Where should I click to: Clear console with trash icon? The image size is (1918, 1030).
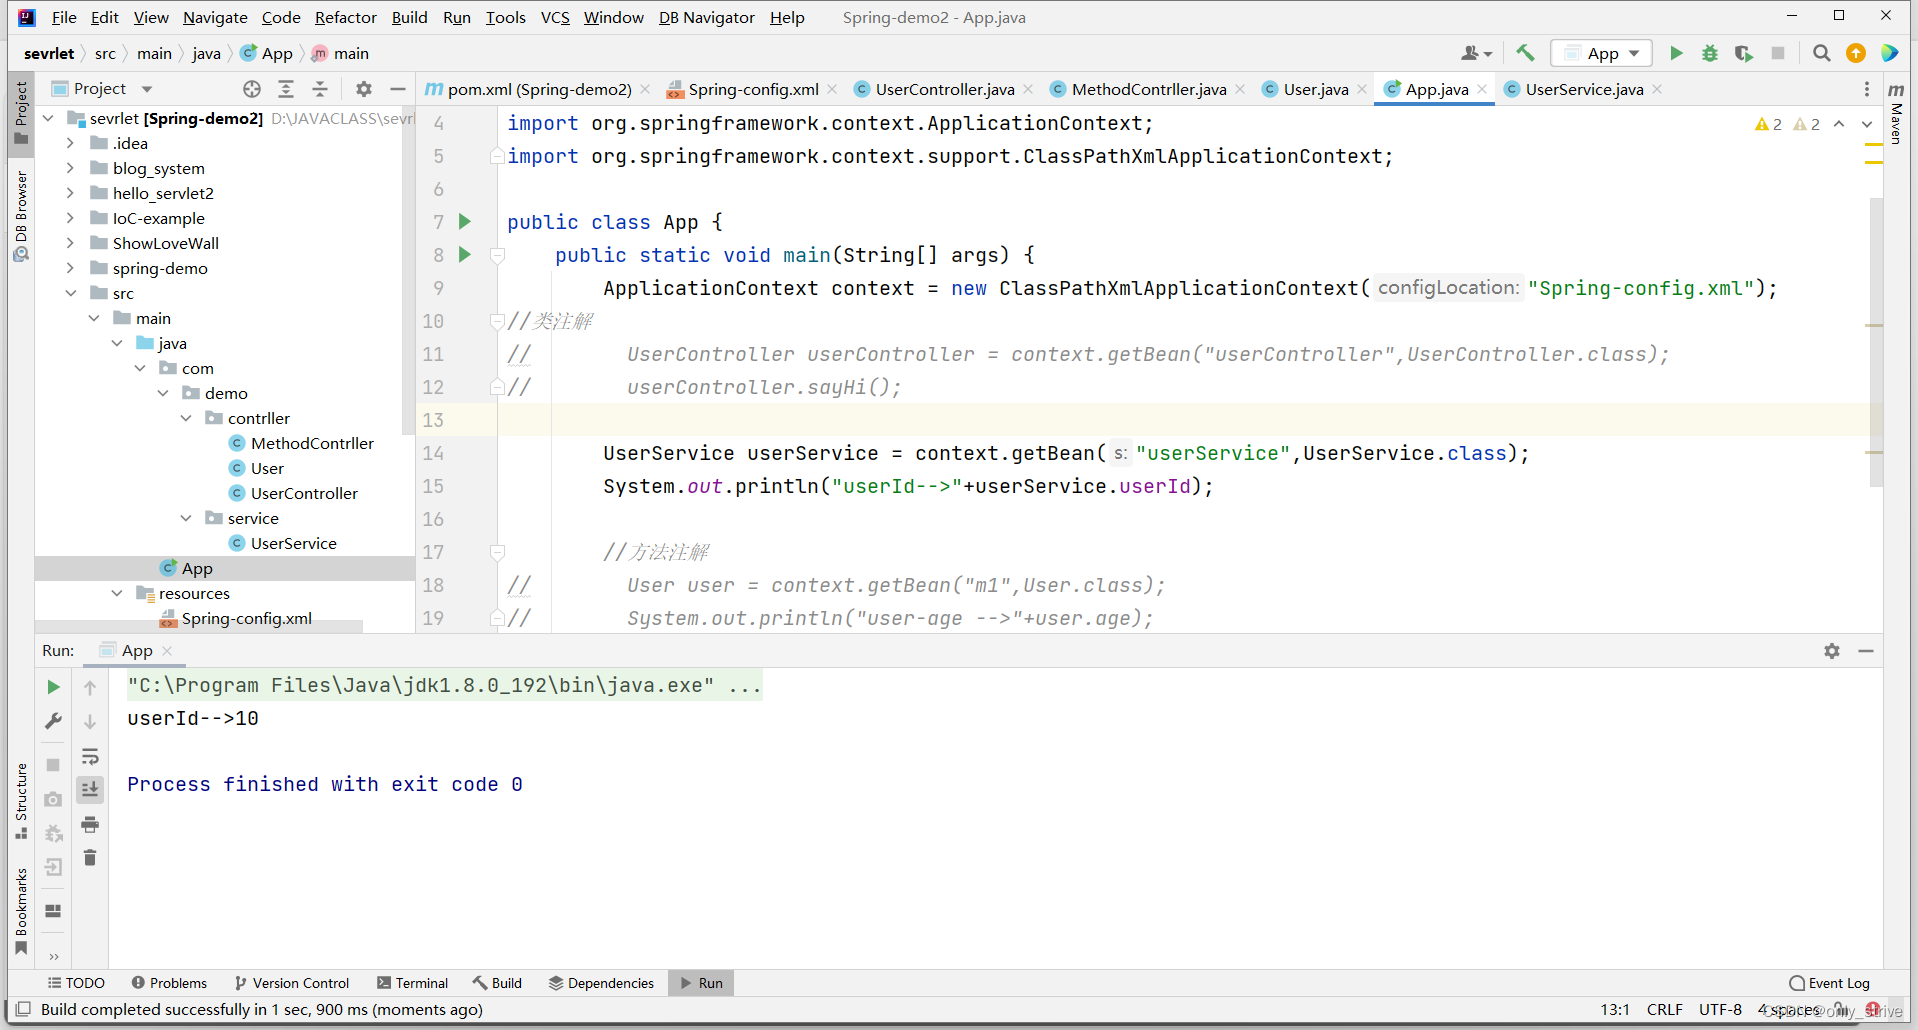pos(90,858)
